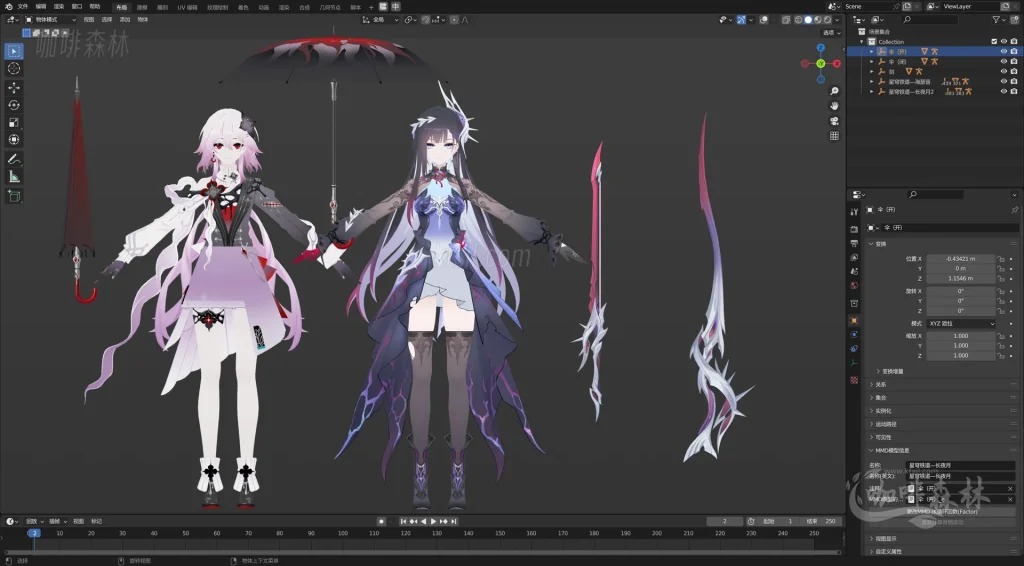Screen dimensions: 1024x566
Task: Open the shading options dropdown arrow
Action: pos(837,20)
